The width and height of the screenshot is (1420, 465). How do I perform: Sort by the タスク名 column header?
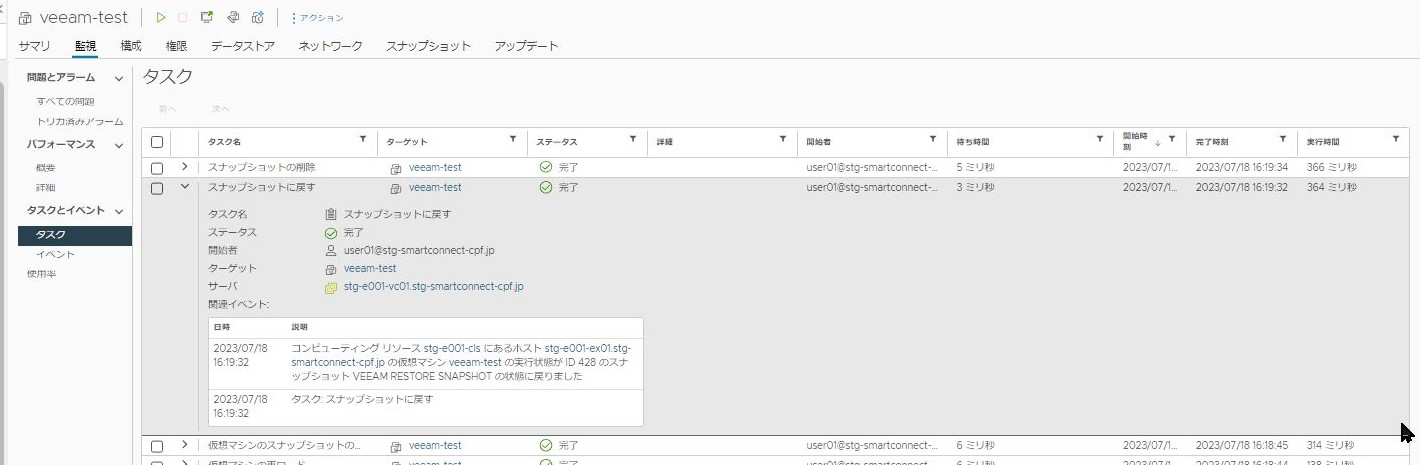tap(225, 142)
